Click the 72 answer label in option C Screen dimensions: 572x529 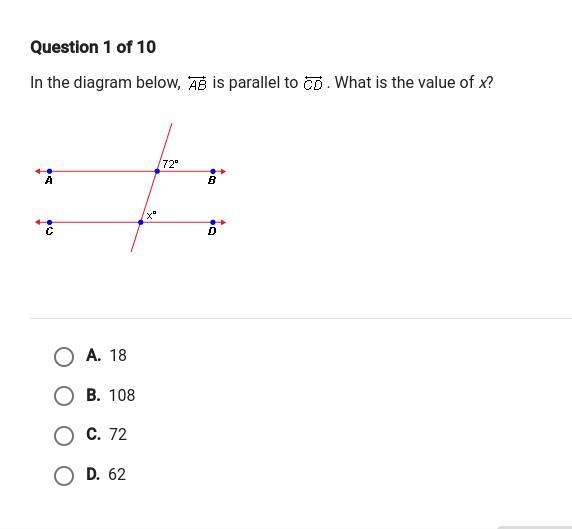tap(118, 435)
